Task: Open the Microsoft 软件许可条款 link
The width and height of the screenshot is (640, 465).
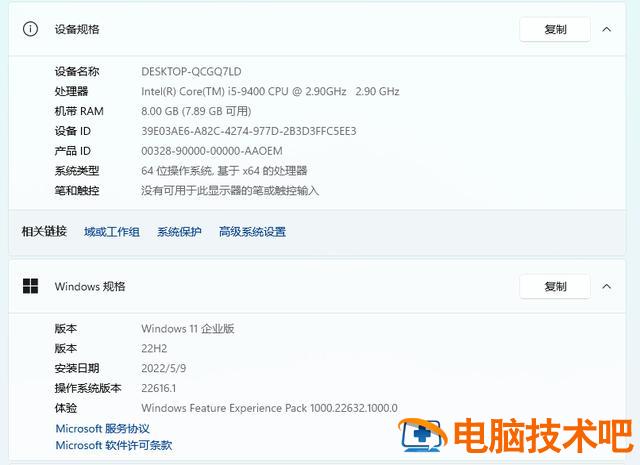Action: [x=113, y=445]
